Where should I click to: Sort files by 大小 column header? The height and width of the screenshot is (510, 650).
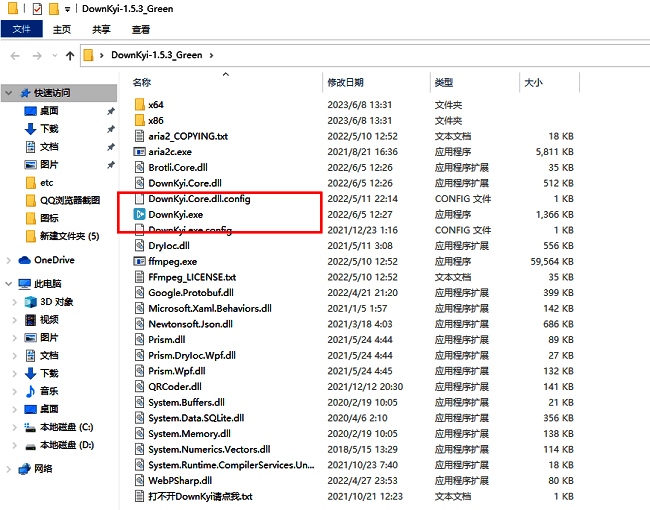(534, 82)
